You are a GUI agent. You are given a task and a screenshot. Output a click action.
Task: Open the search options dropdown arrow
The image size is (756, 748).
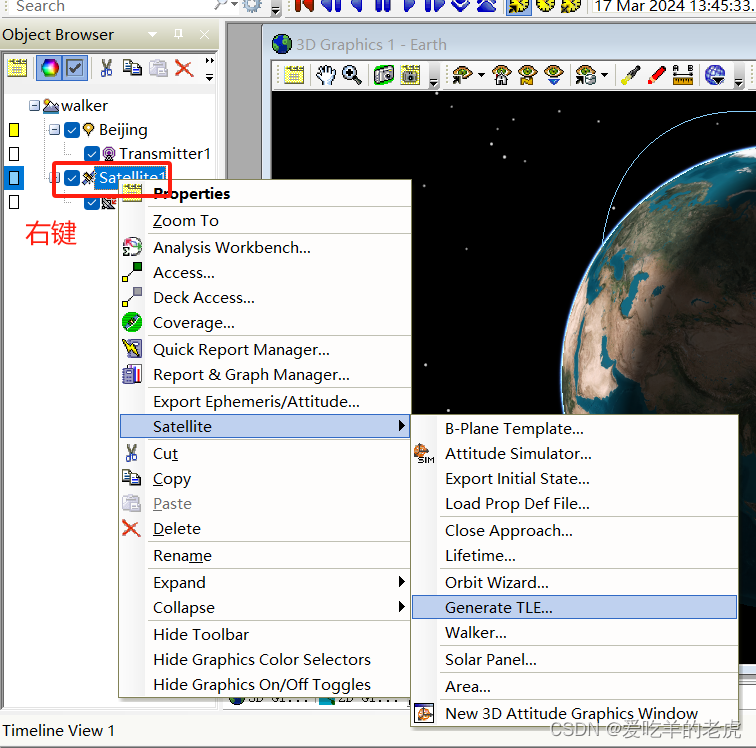[235, 4]
